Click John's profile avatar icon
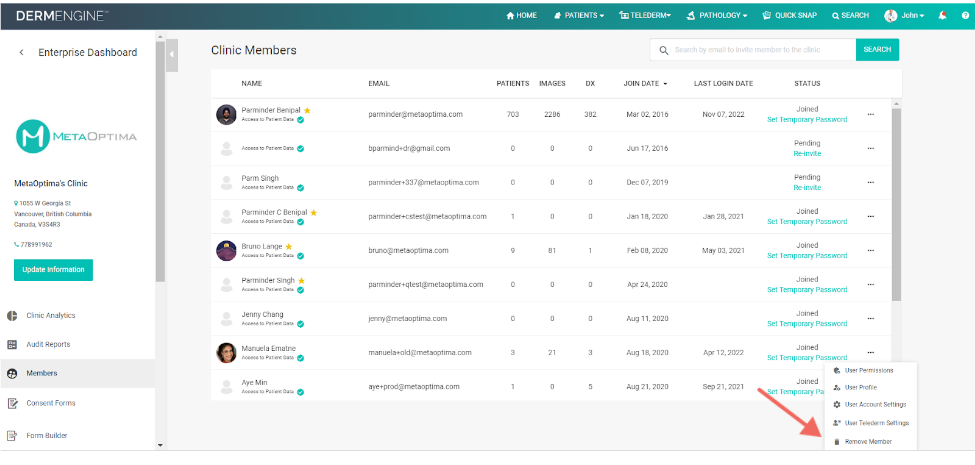This screenshot has height=465, width=975. click(x=891, y=16)
